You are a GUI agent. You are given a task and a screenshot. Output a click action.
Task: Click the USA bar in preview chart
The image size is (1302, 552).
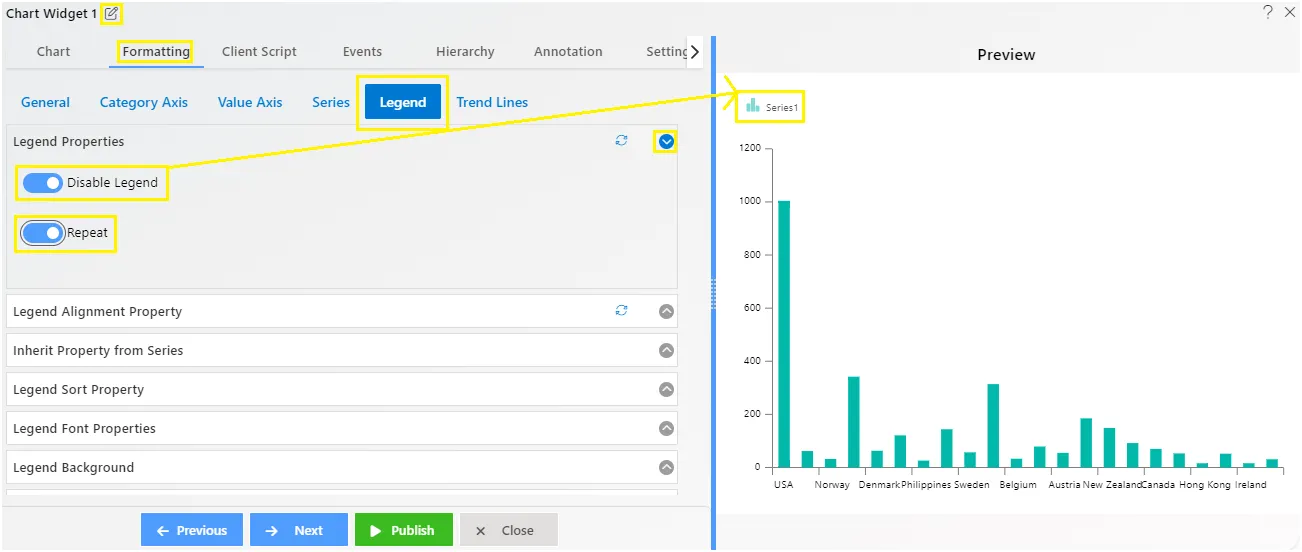pyautogui.click(x=784, y=334)
